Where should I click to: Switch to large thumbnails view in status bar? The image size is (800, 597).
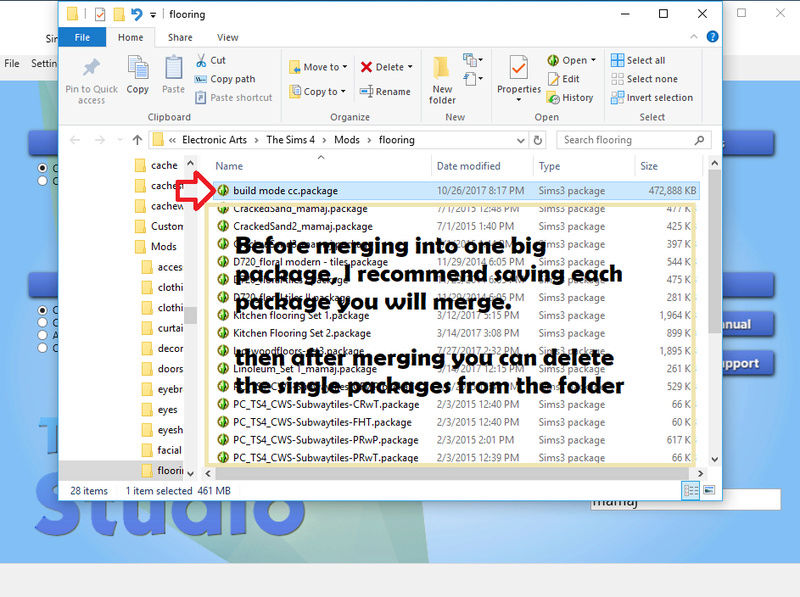click(x=709, y=491)
